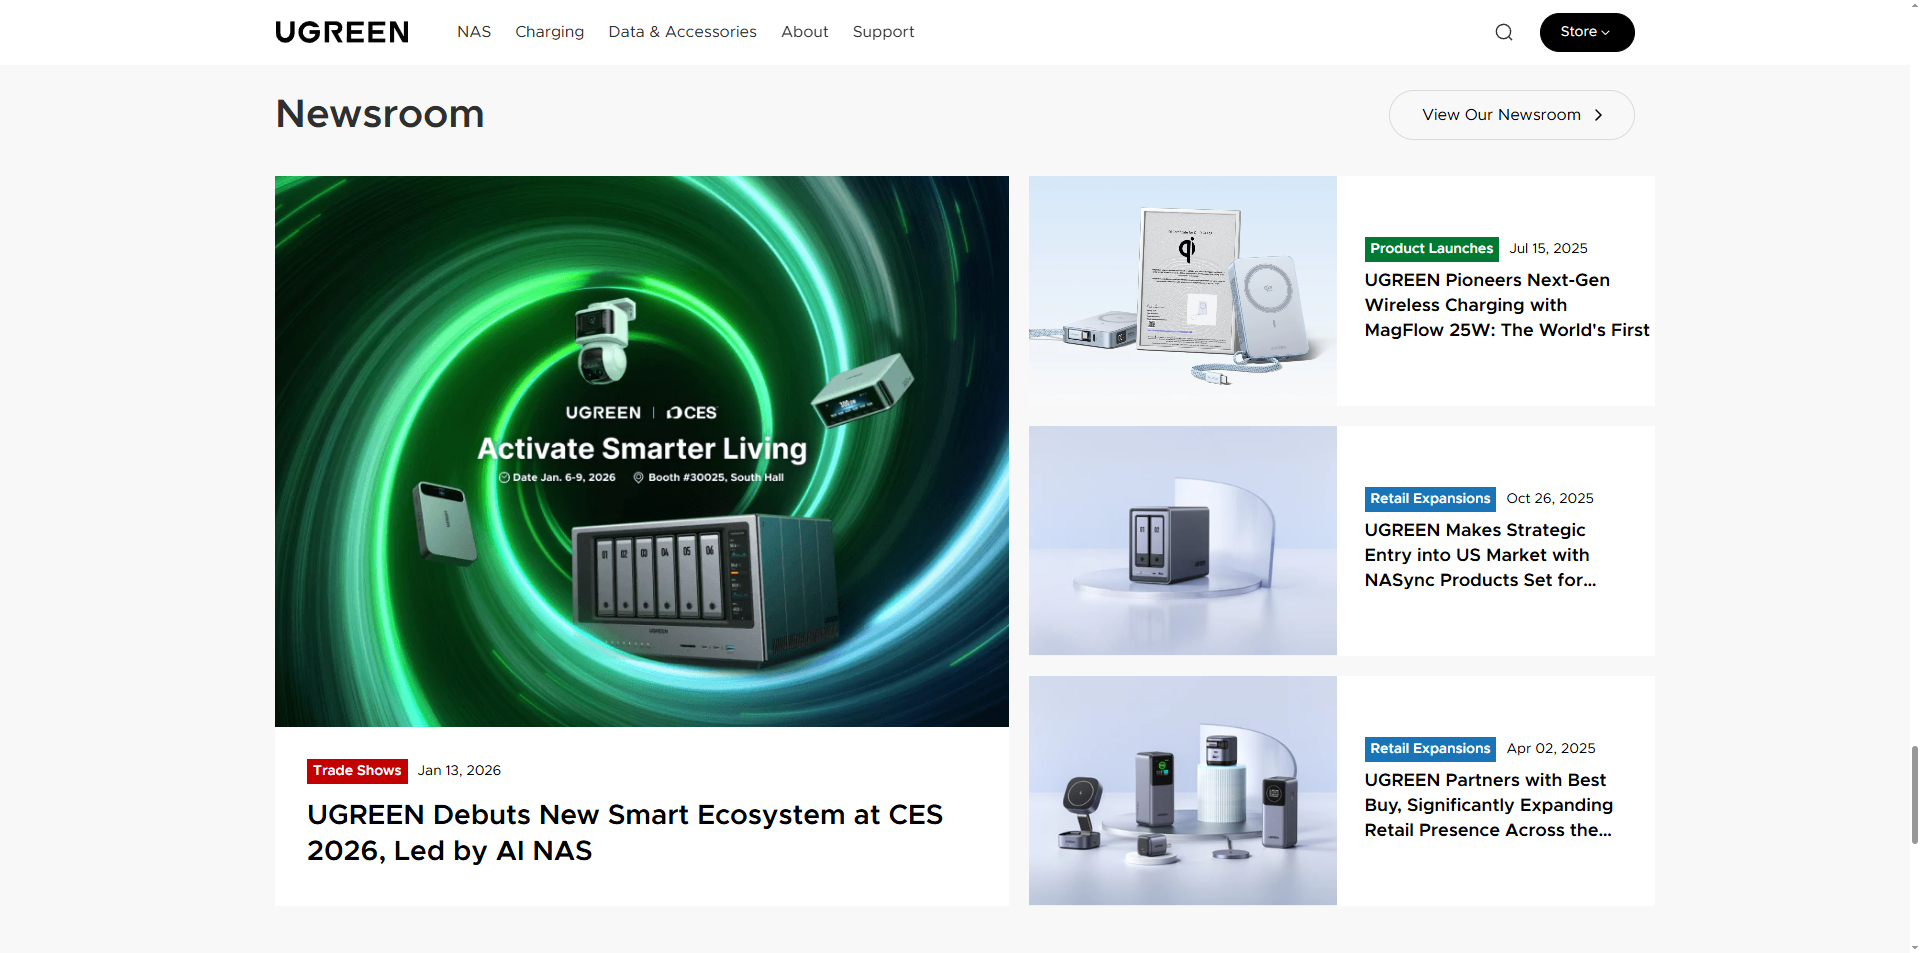This screenshot has width=1920, height=953.
Task: Open the NAS menu
Action: point(473,32)
